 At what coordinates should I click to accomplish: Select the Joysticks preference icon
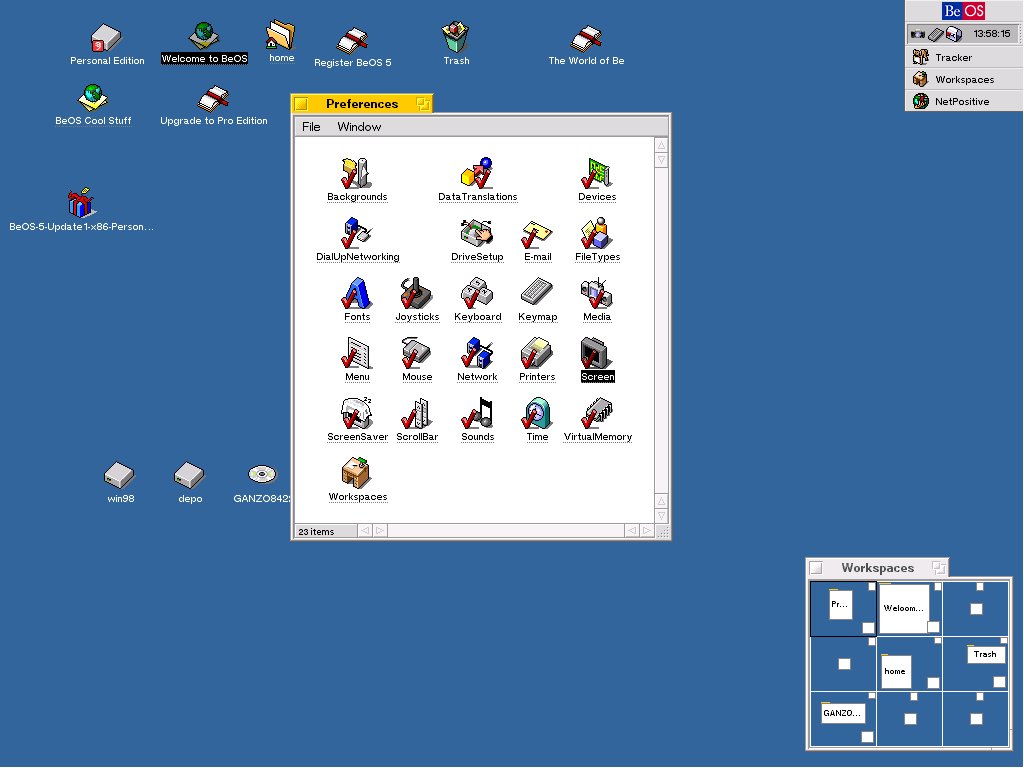pyautogui.click(x=417, y=294)
